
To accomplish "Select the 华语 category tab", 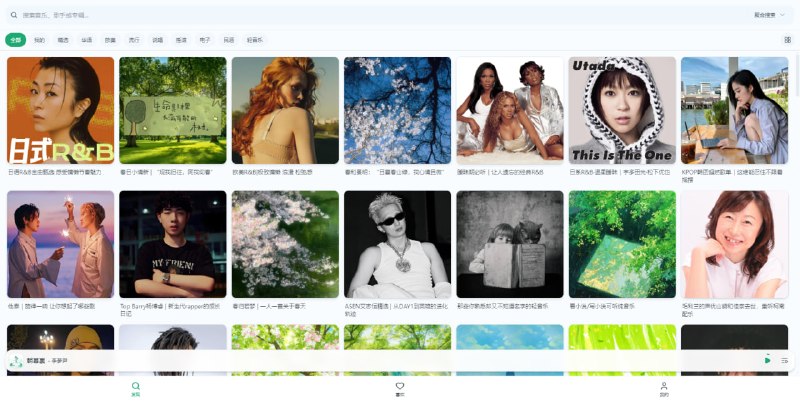I will pos(87,40).
